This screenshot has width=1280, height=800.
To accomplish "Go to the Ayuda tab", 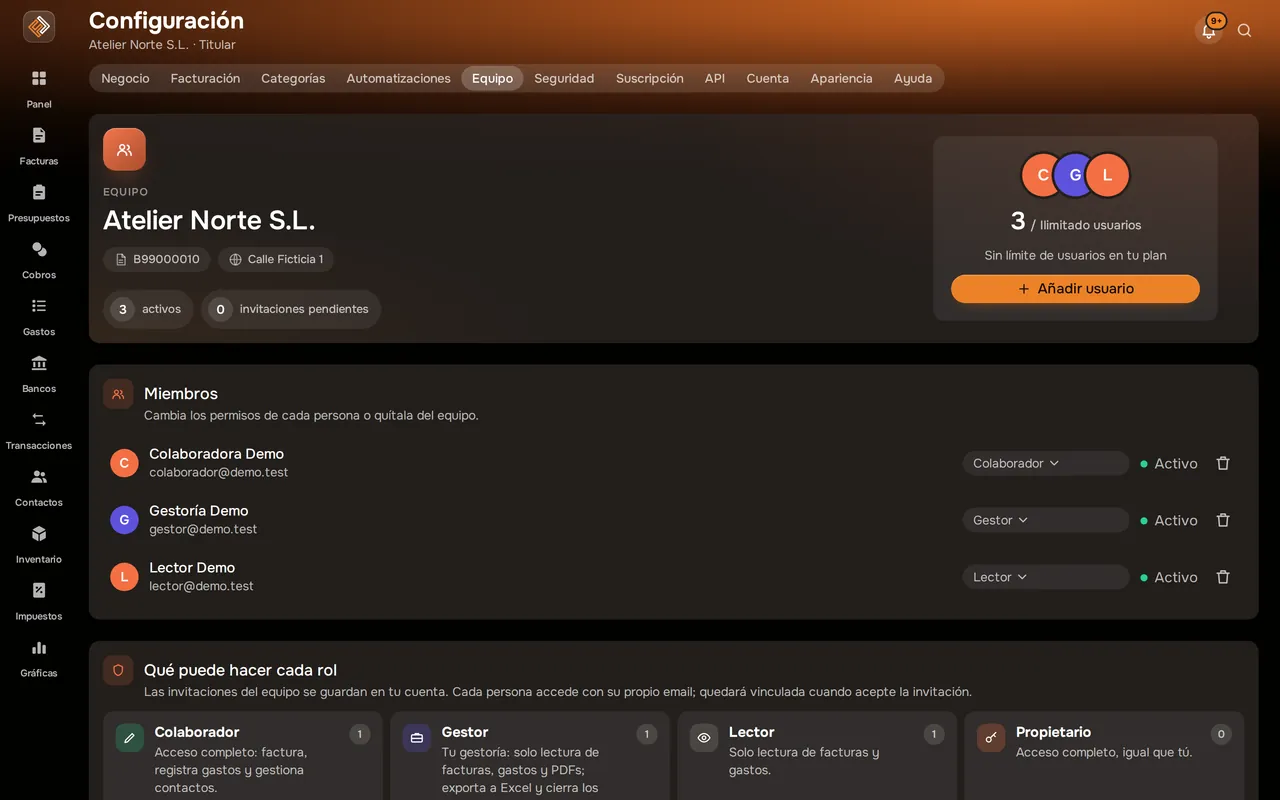I will [x=913, y=78].
